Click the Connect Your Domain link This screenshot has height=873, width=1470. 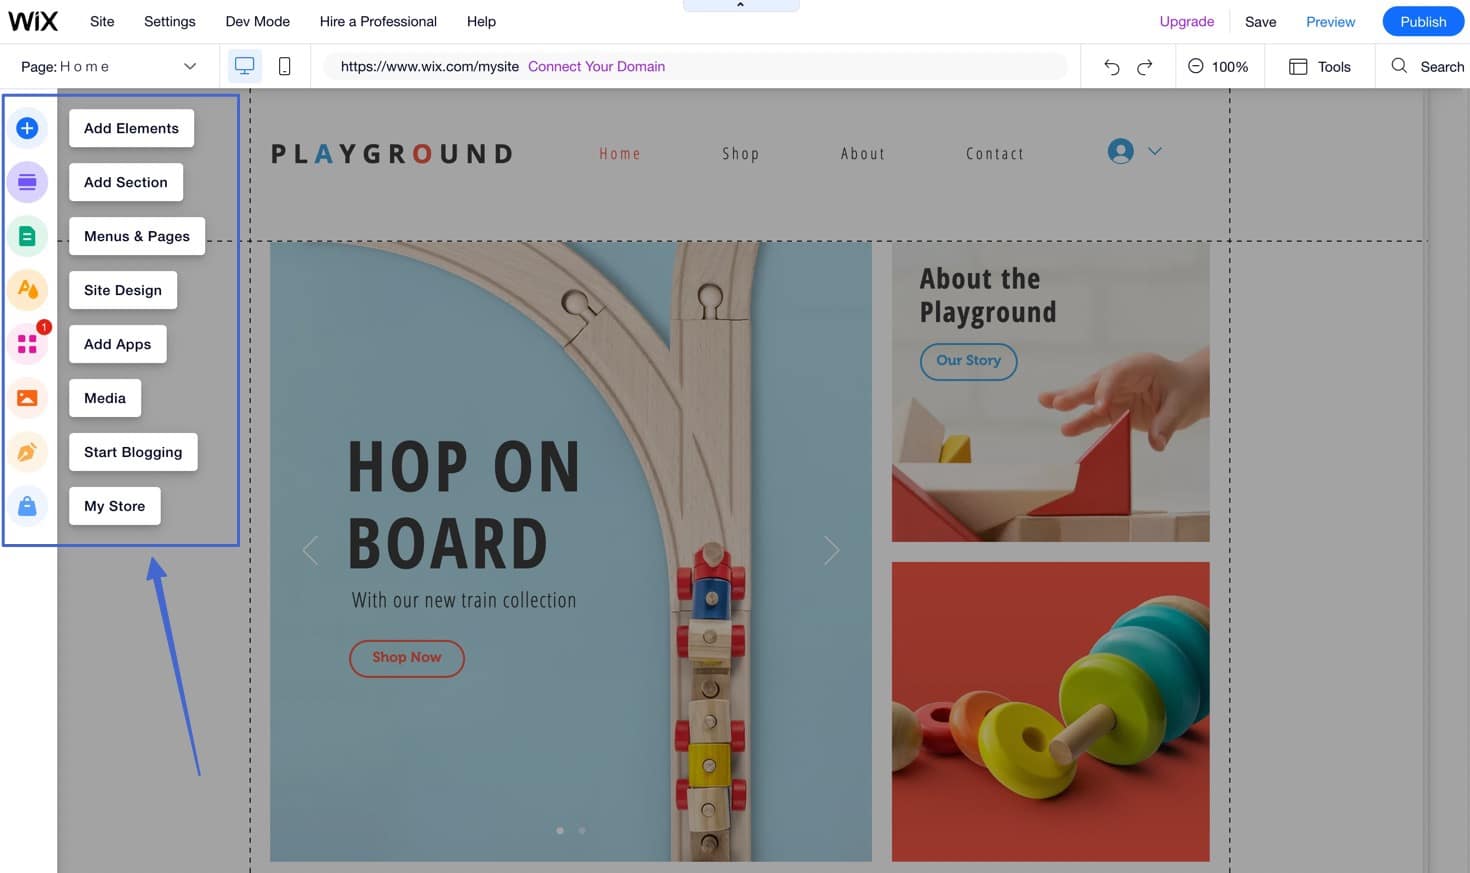(596, 66)
